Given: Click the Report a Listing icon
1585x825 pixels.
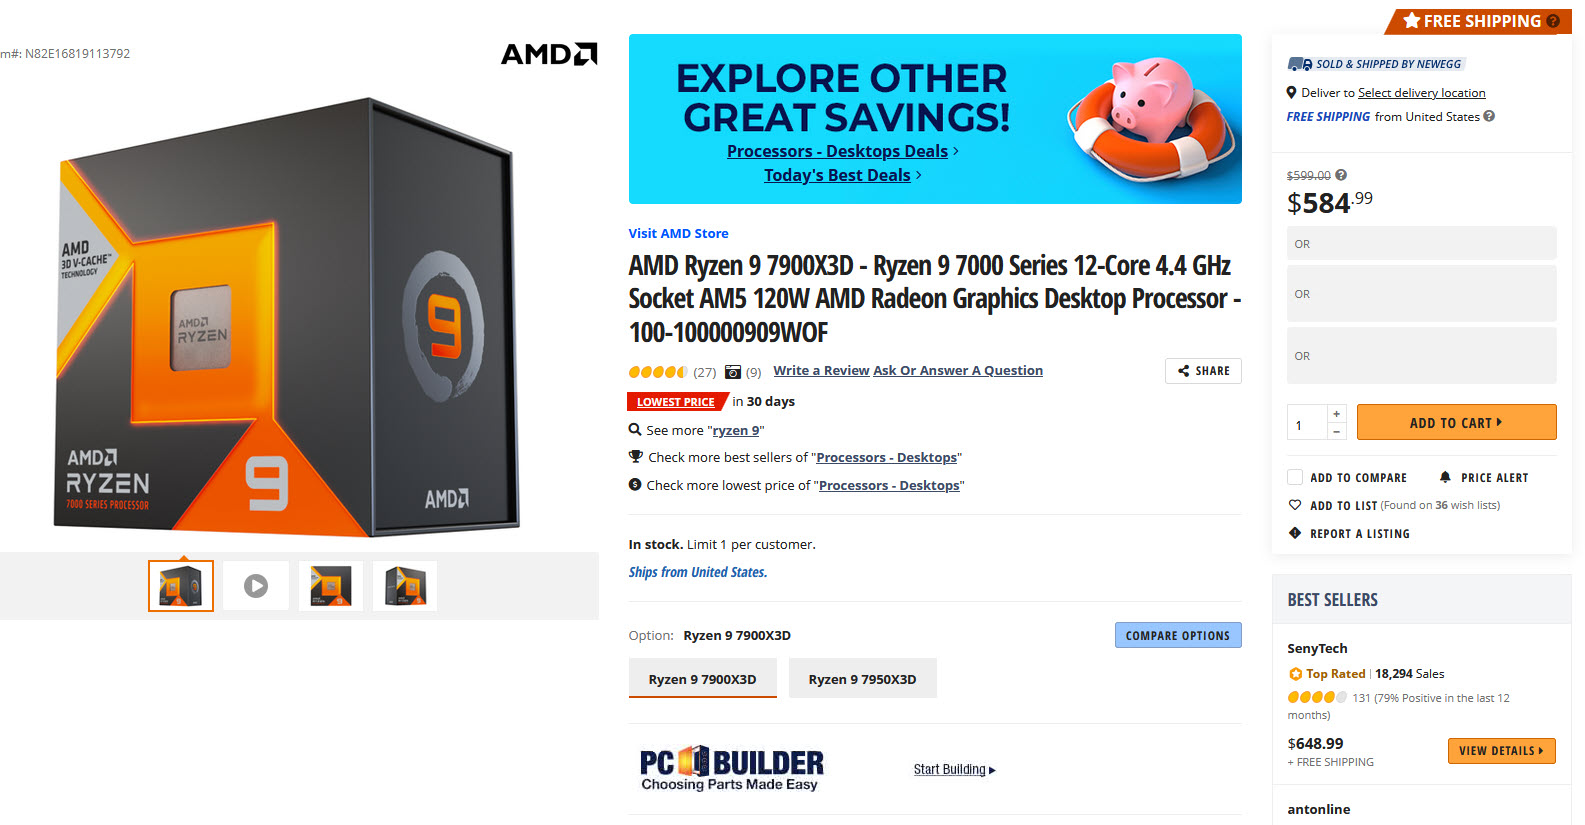Looking at the screenshot, I should [1295, 533].
